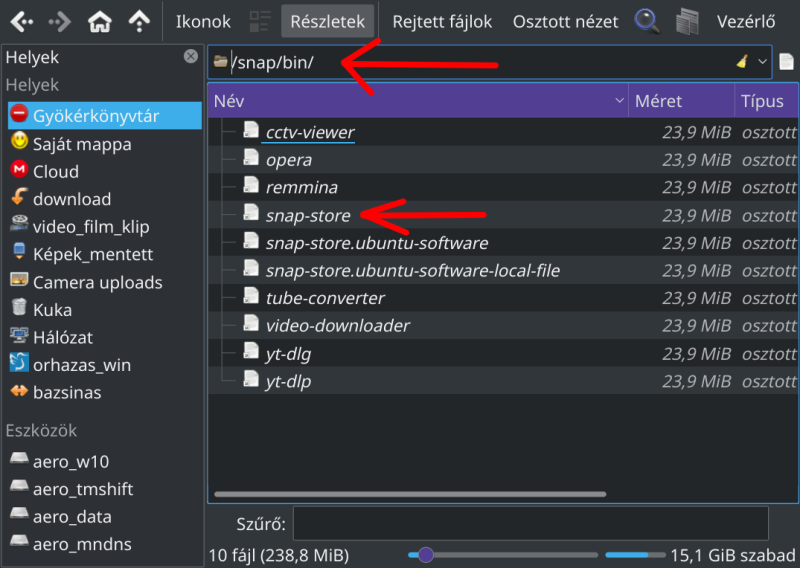Switch to Ikonok view mode

pos(203,22)
